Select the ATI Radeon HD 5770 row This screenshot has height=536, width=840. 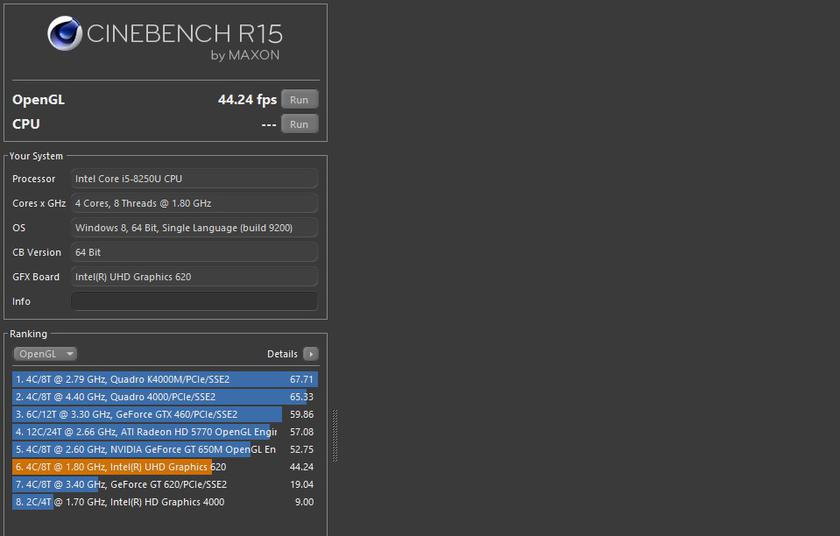165,432
